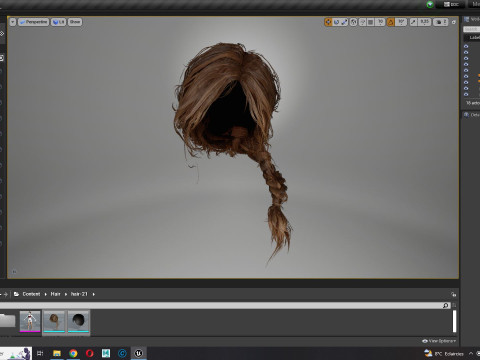Open camera speed setting

(441, 22)
